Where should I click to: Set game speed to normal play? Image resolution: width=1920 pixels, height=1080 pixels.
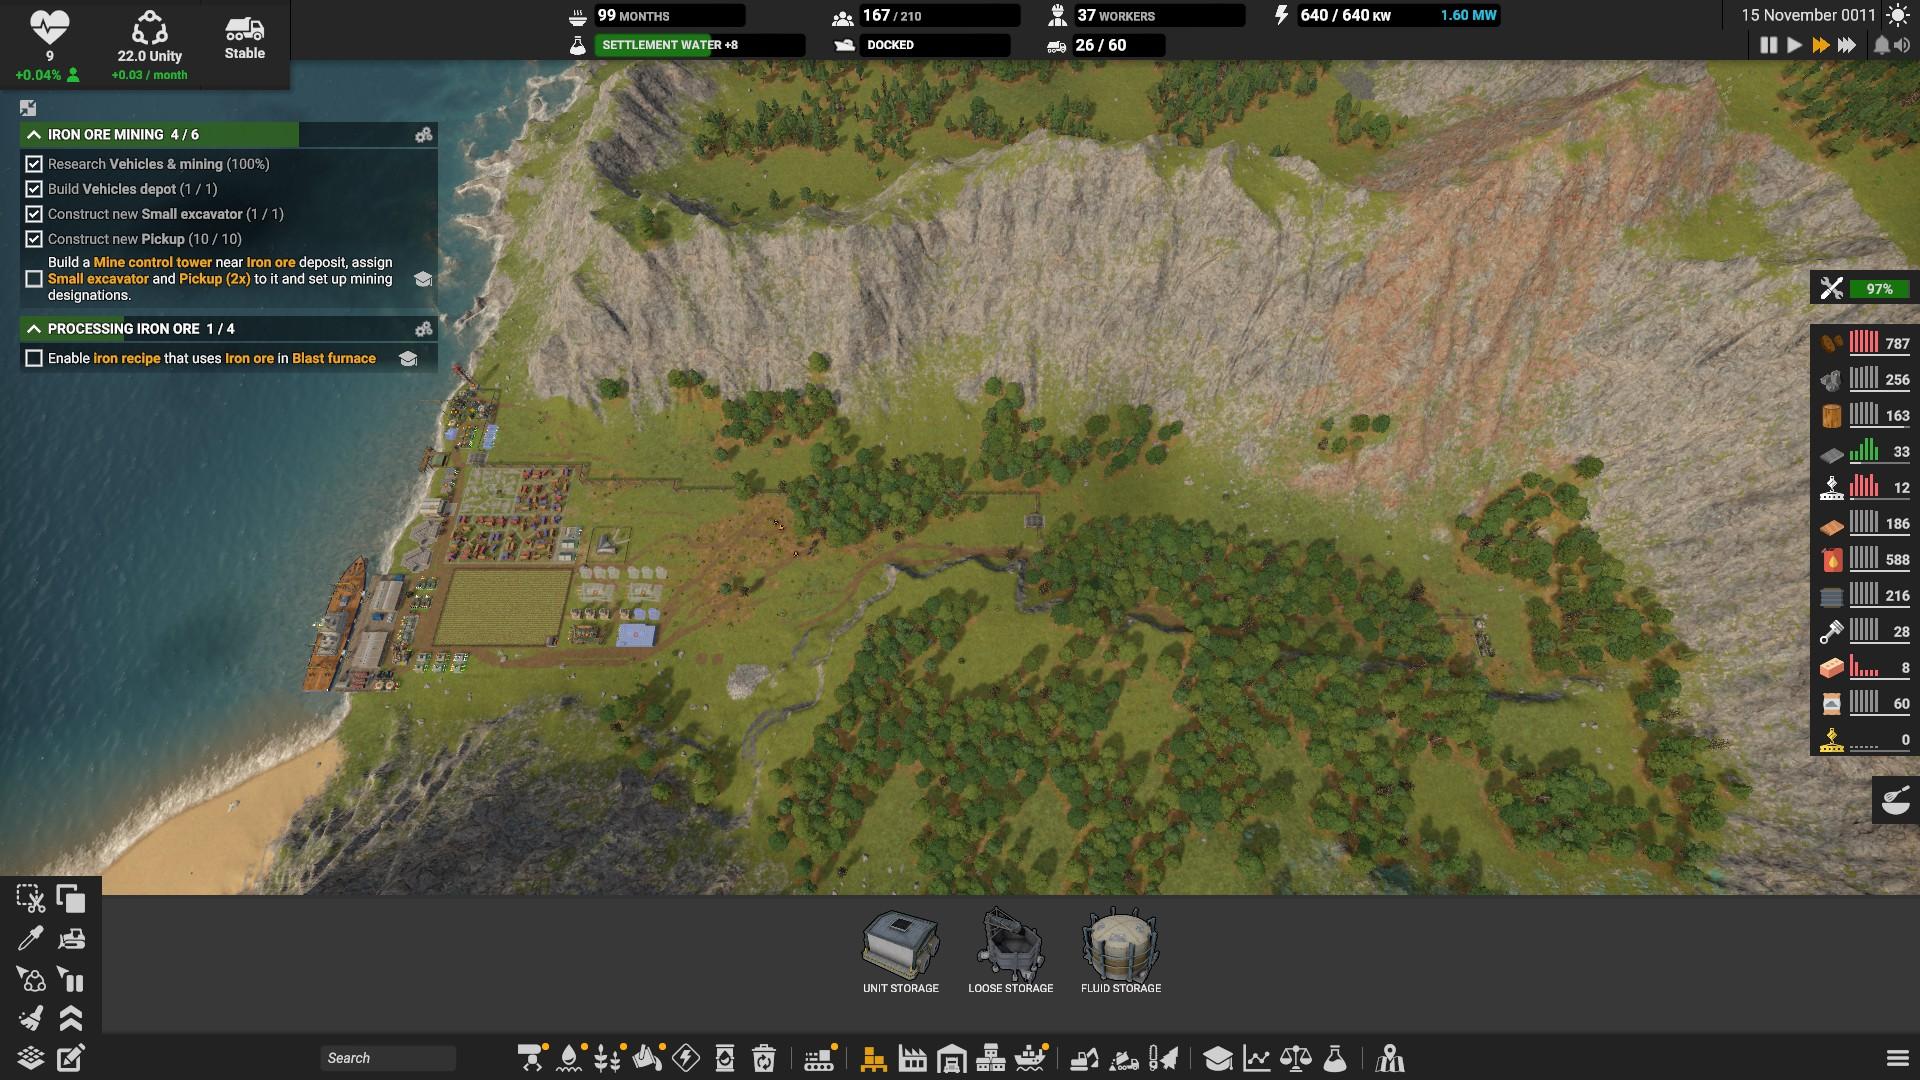click(x=1794, y=45)
